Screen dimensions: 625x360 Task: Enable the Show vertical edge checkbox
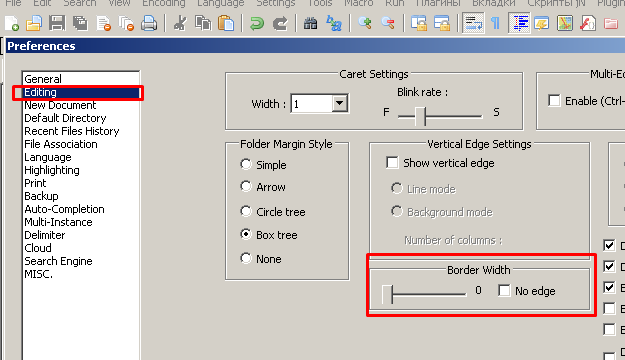point(392,163)
